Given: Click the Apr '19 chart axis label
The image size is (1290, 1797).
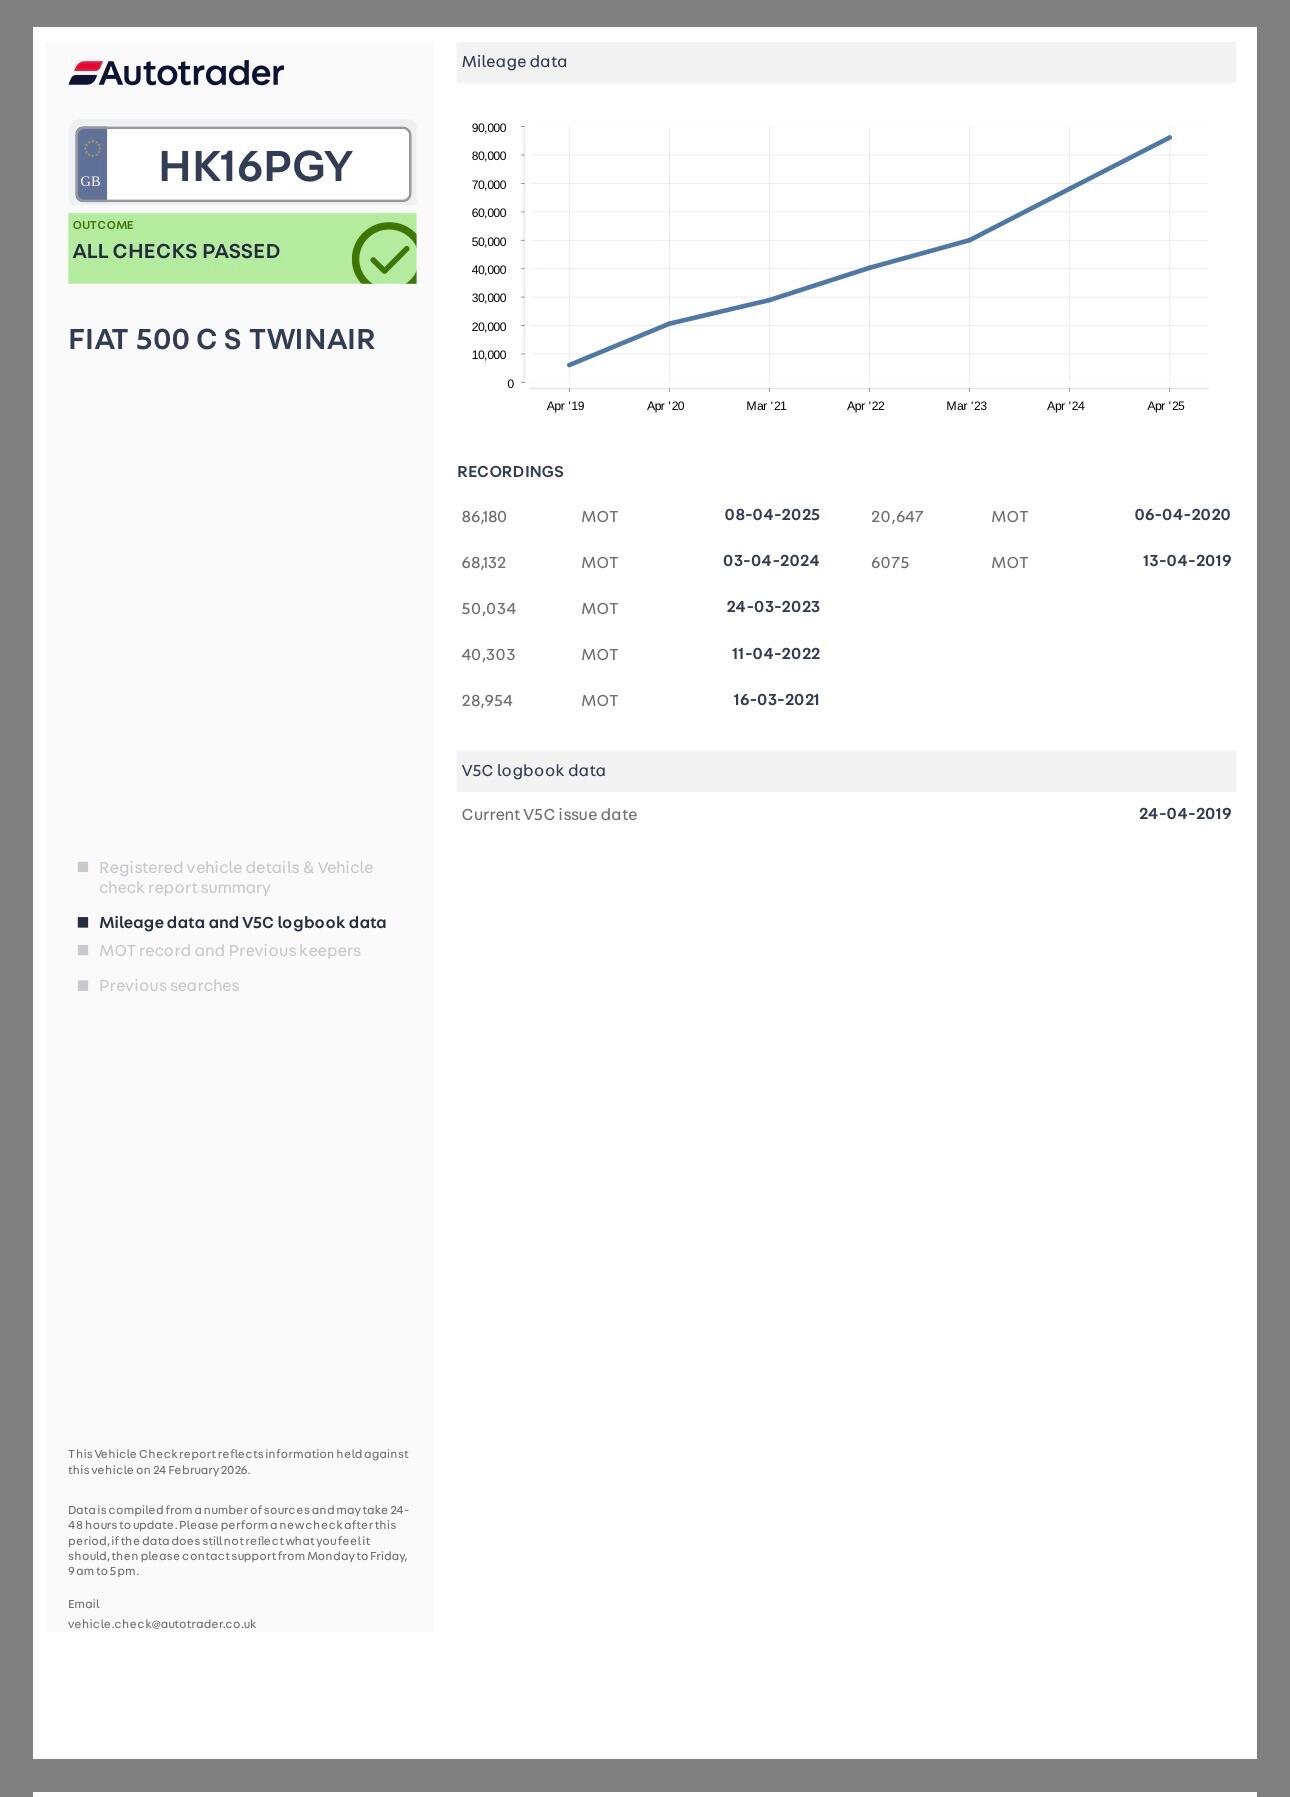Looking at the screenshot, I should [x=565, y=406].
